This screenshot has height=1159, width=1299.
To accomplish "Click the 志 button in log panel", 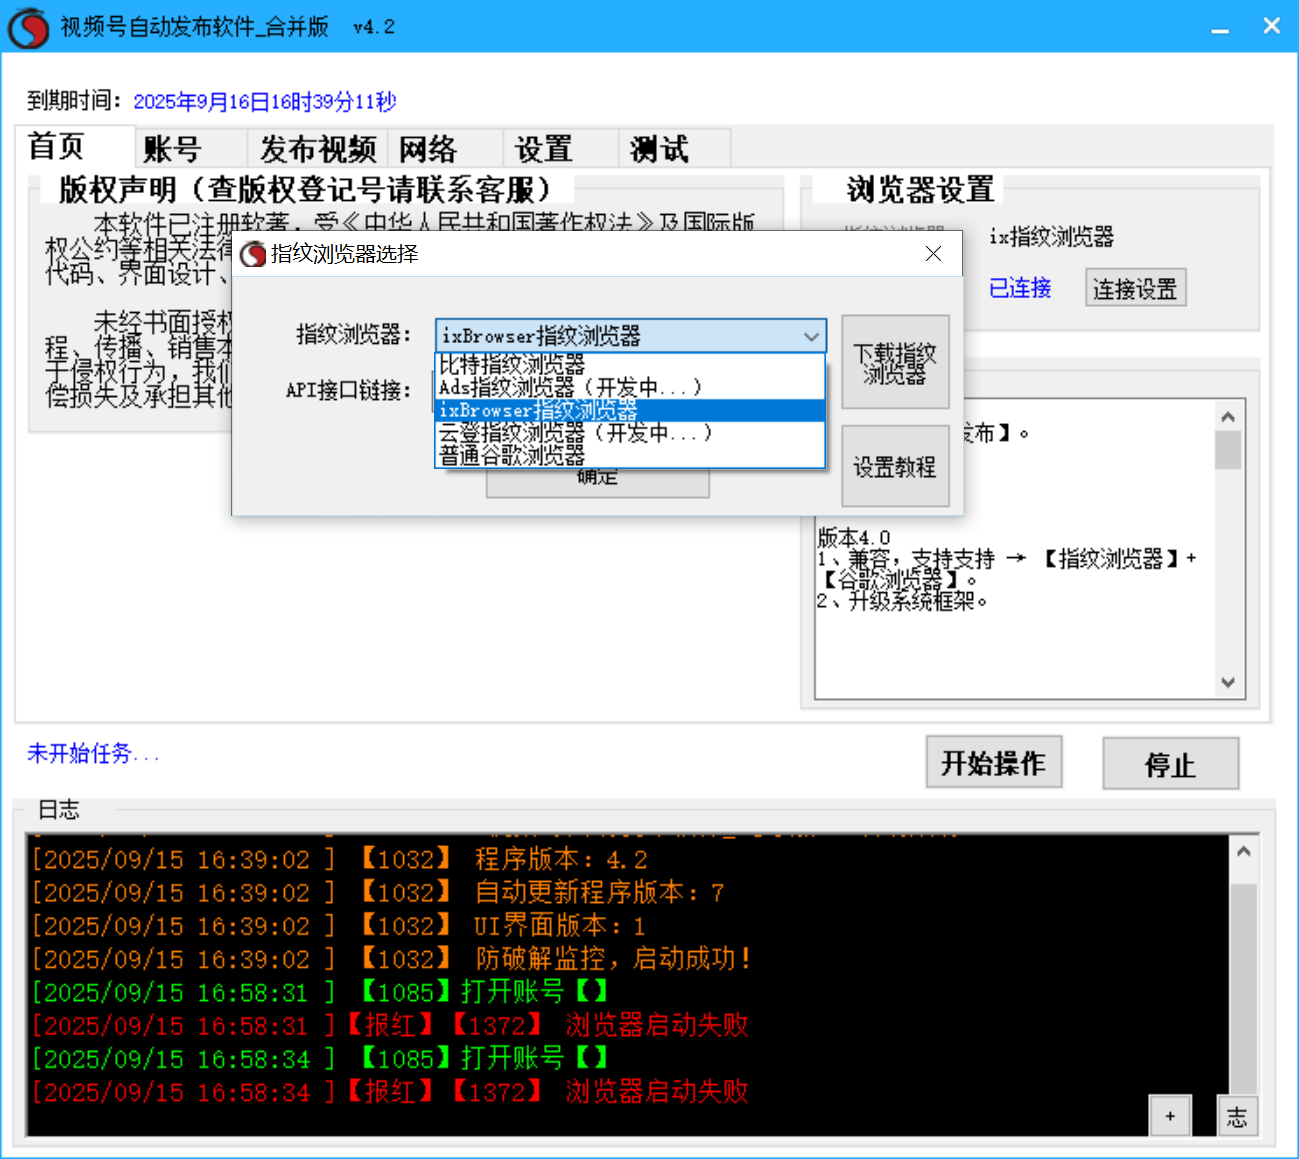I will pyautogui.click(x=1237, y=1116).
